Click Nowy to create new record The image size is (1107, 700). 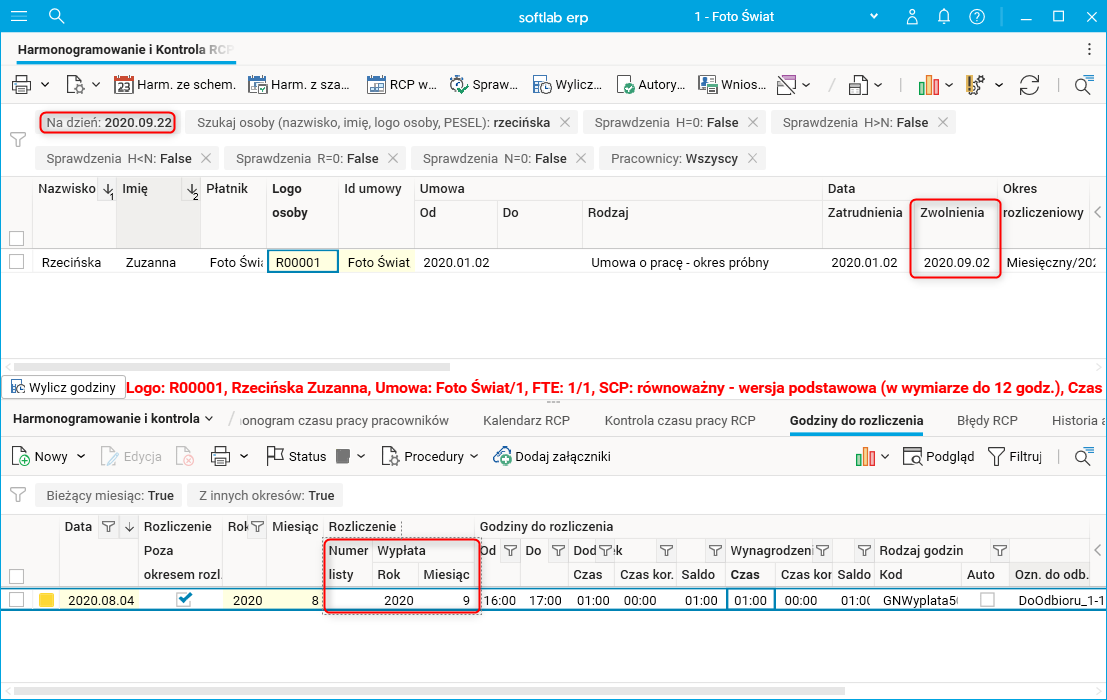click(x=40, y=457)
